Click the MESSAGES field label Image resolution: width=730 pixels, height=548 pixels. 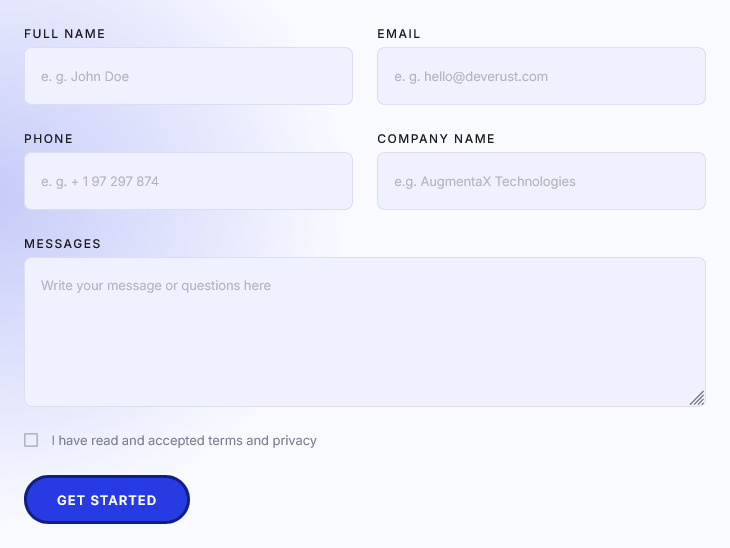63,244
